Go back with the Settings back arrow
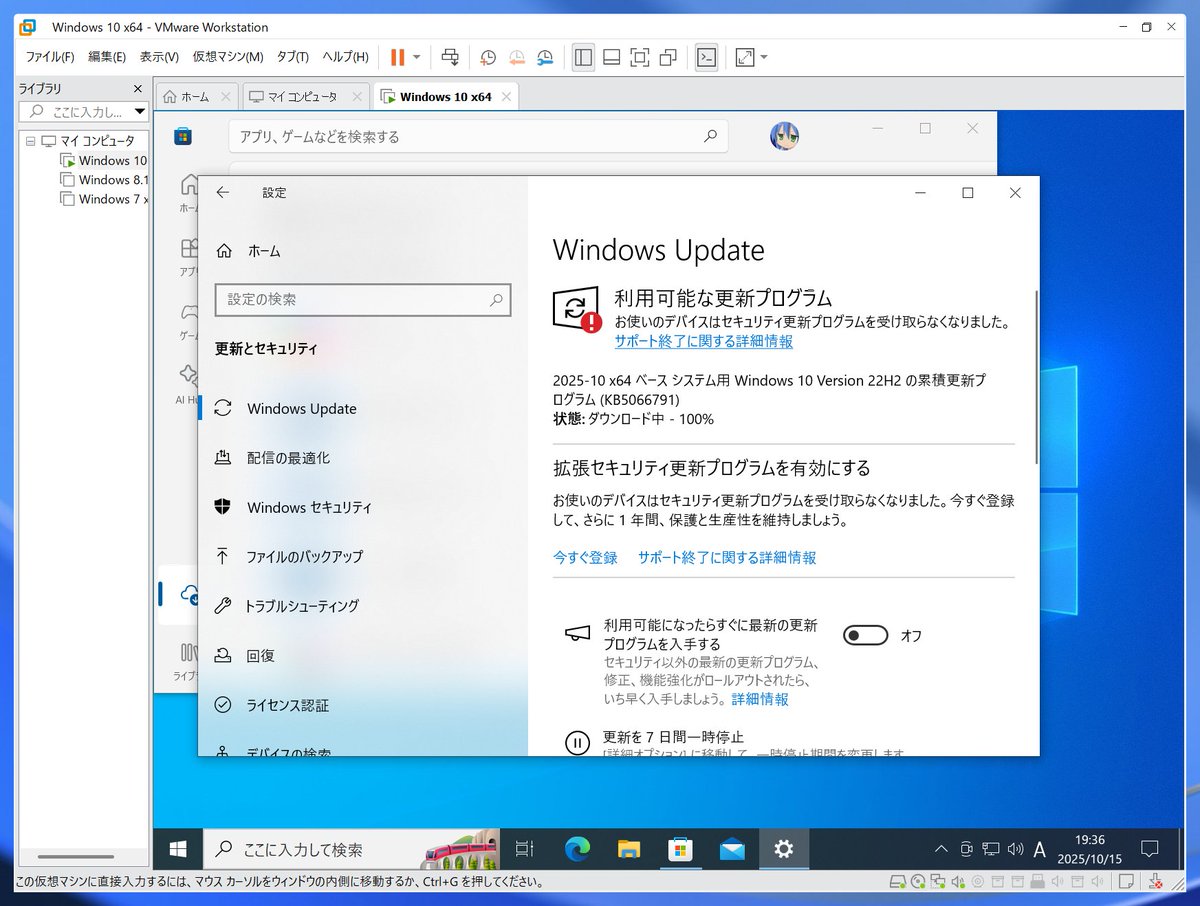This screenshot has height=906, width=1200. pyautogui.click(x=223, y=193)
